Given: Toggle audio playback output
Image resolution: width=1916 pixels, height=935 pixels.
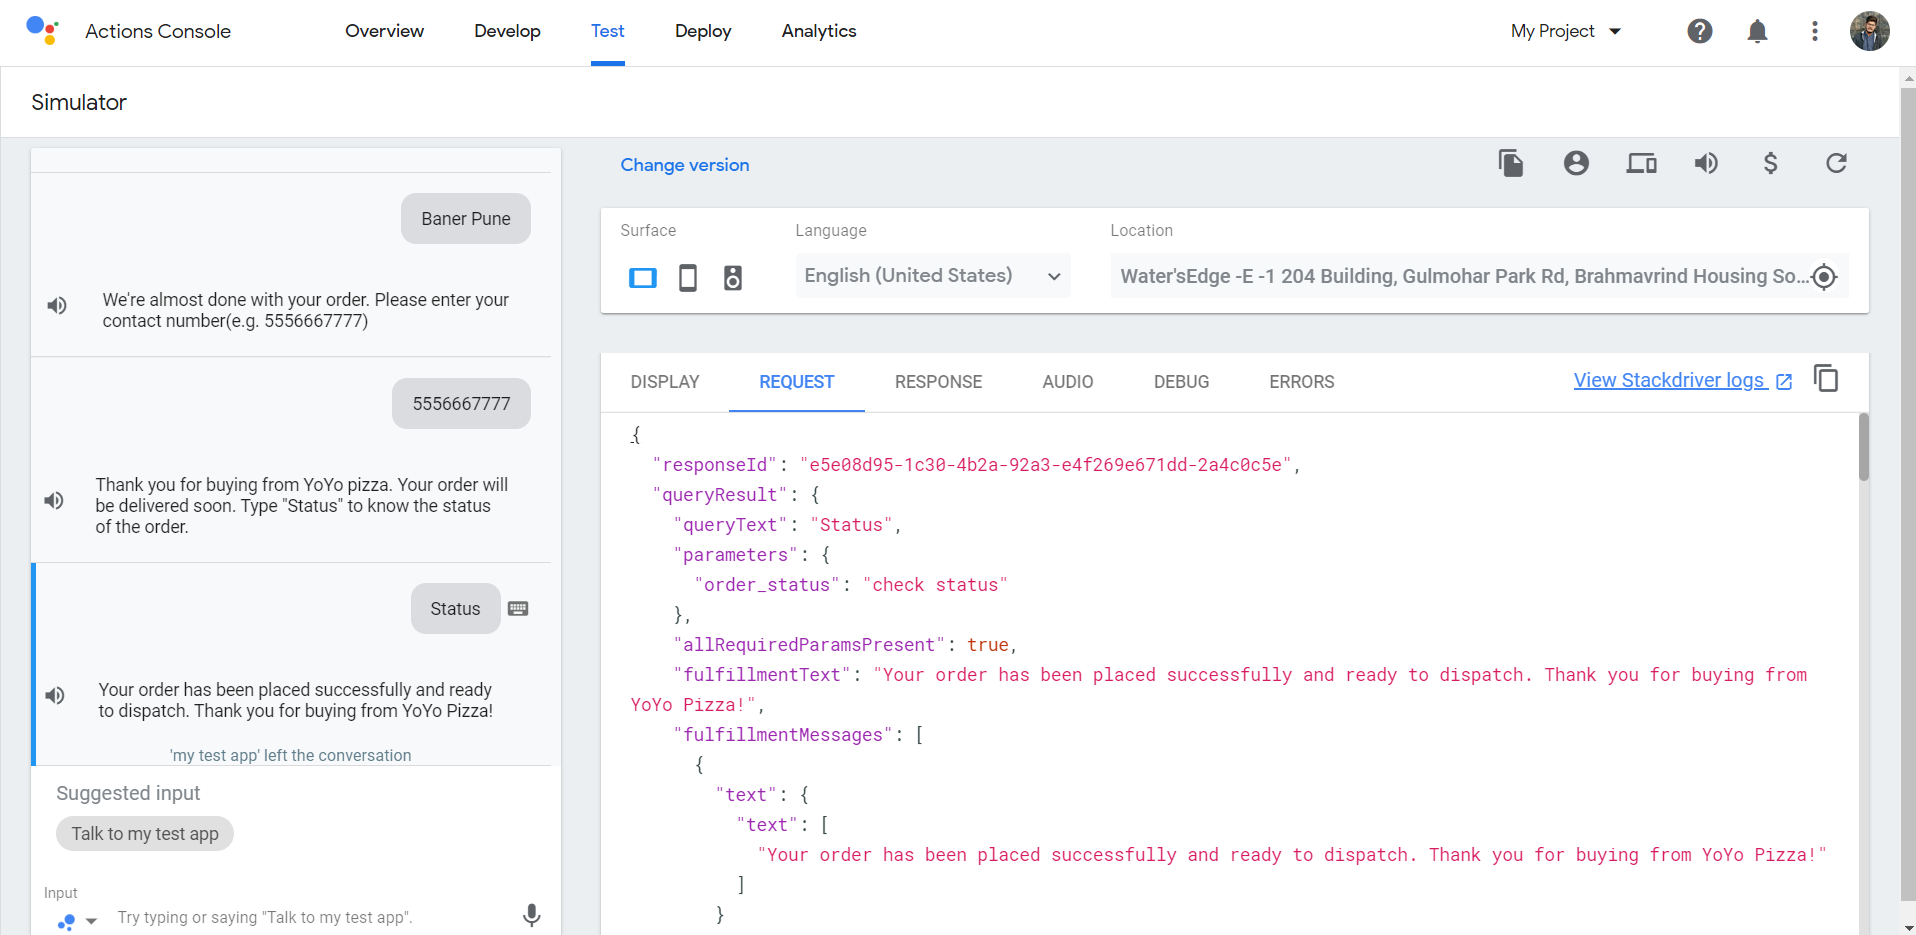Looking at the screenshot, I should click(1706, 163).
